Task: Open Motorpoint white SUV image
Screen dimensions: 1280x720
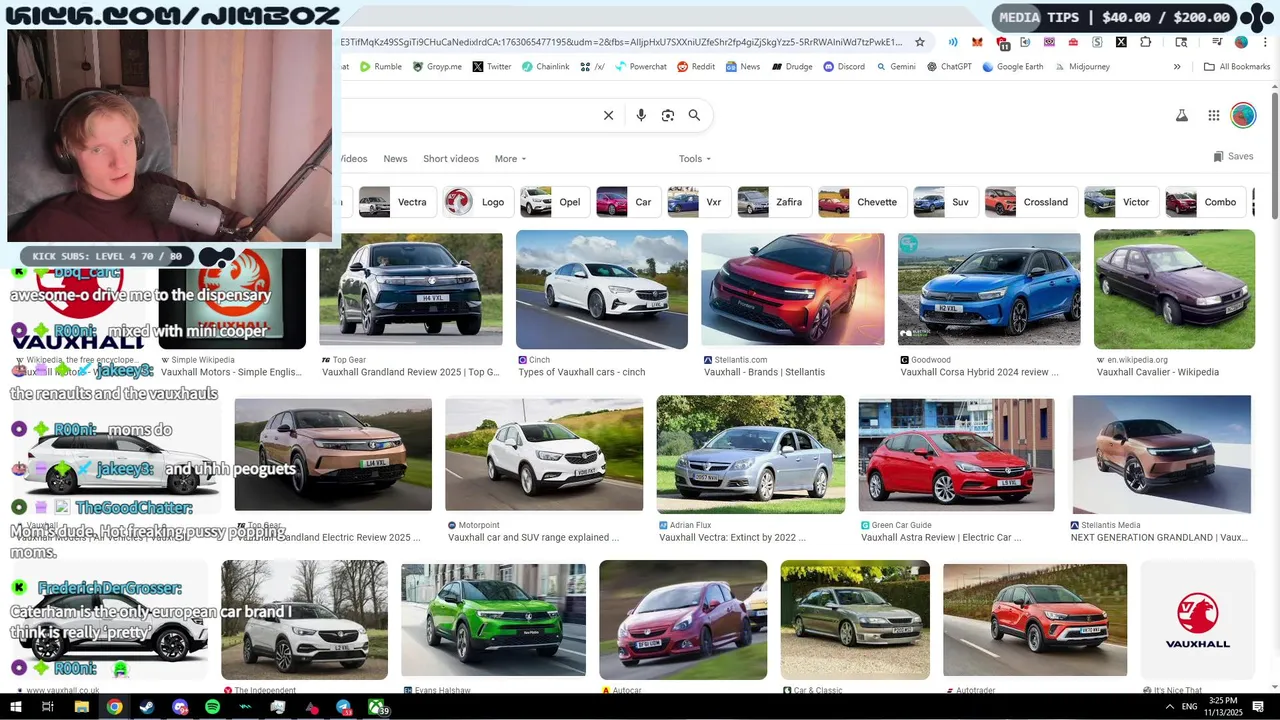Action: pyautogui.click(x=544, y=455)
